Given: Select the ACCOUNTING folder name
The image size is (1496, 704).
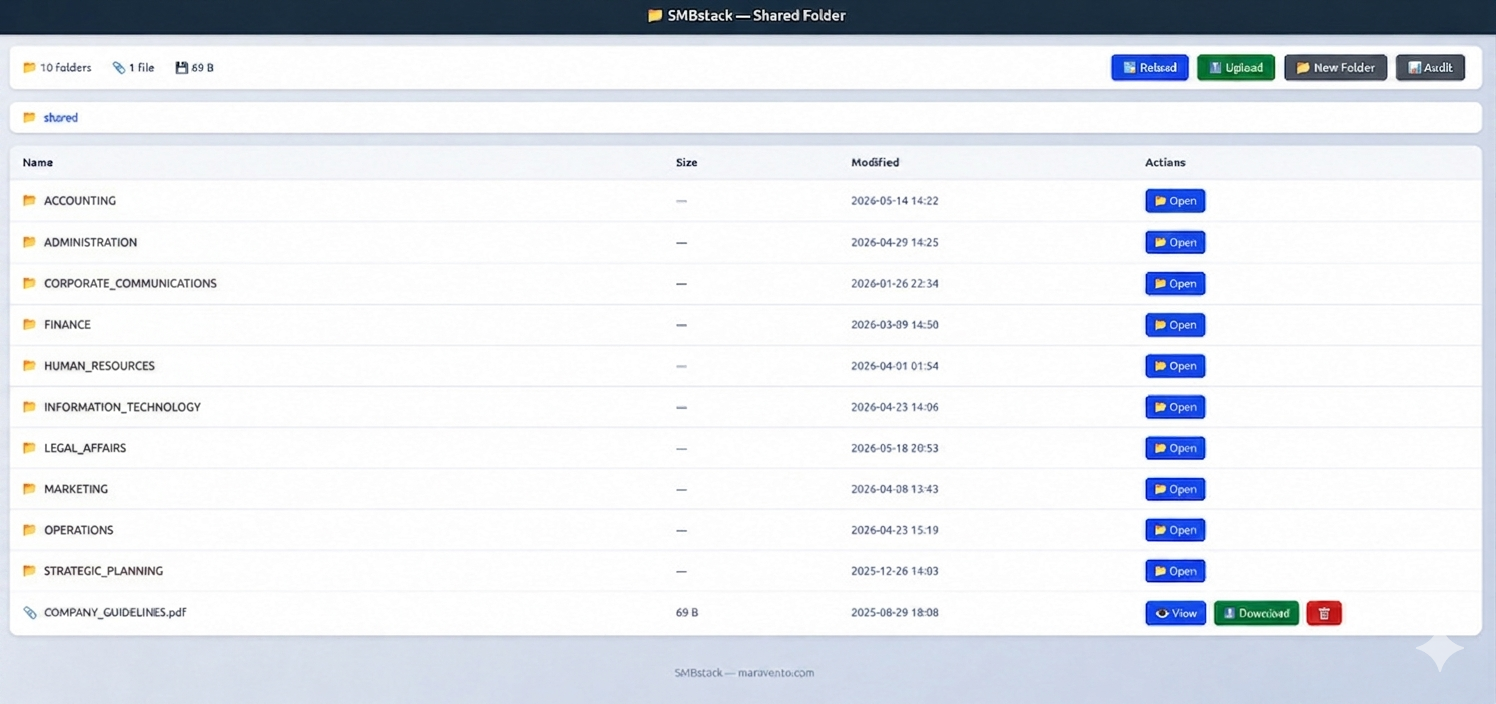Looking at the screenshot, I should tap(80, 201).
